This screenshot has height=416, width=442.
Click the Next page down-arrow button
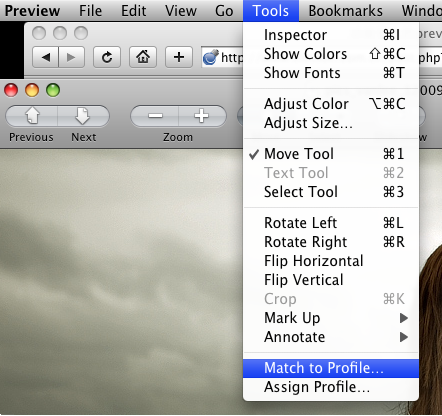coord(83,116)
